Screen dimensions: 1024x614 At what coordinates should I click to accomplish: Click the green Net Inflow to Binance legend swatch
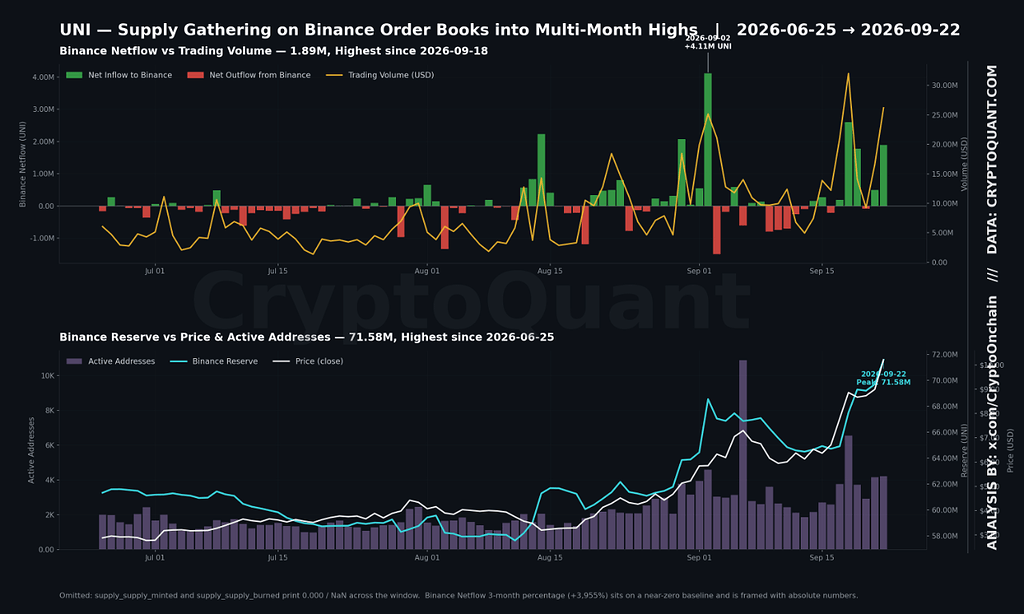click(74, 75)
